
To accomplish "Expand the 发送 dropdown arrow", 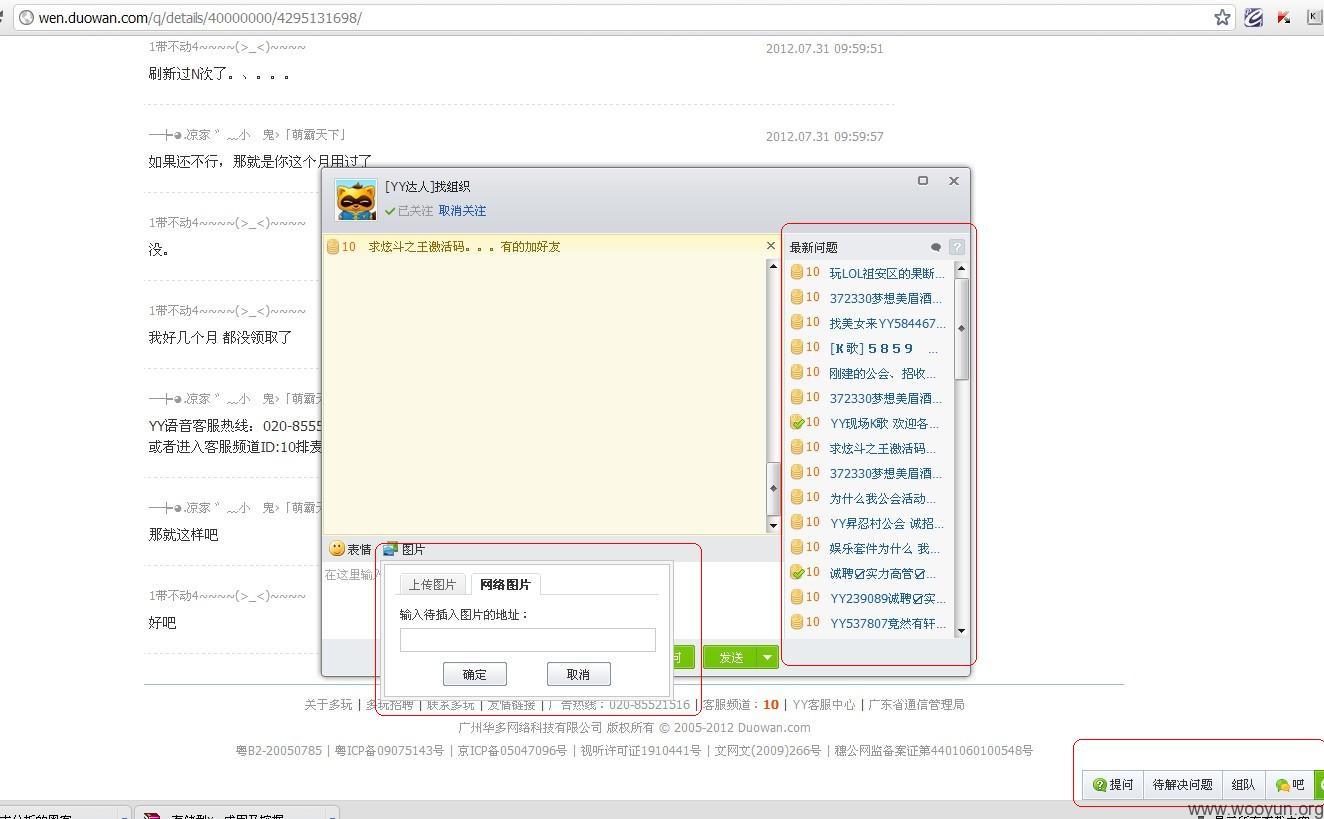I will coord(768,657).
